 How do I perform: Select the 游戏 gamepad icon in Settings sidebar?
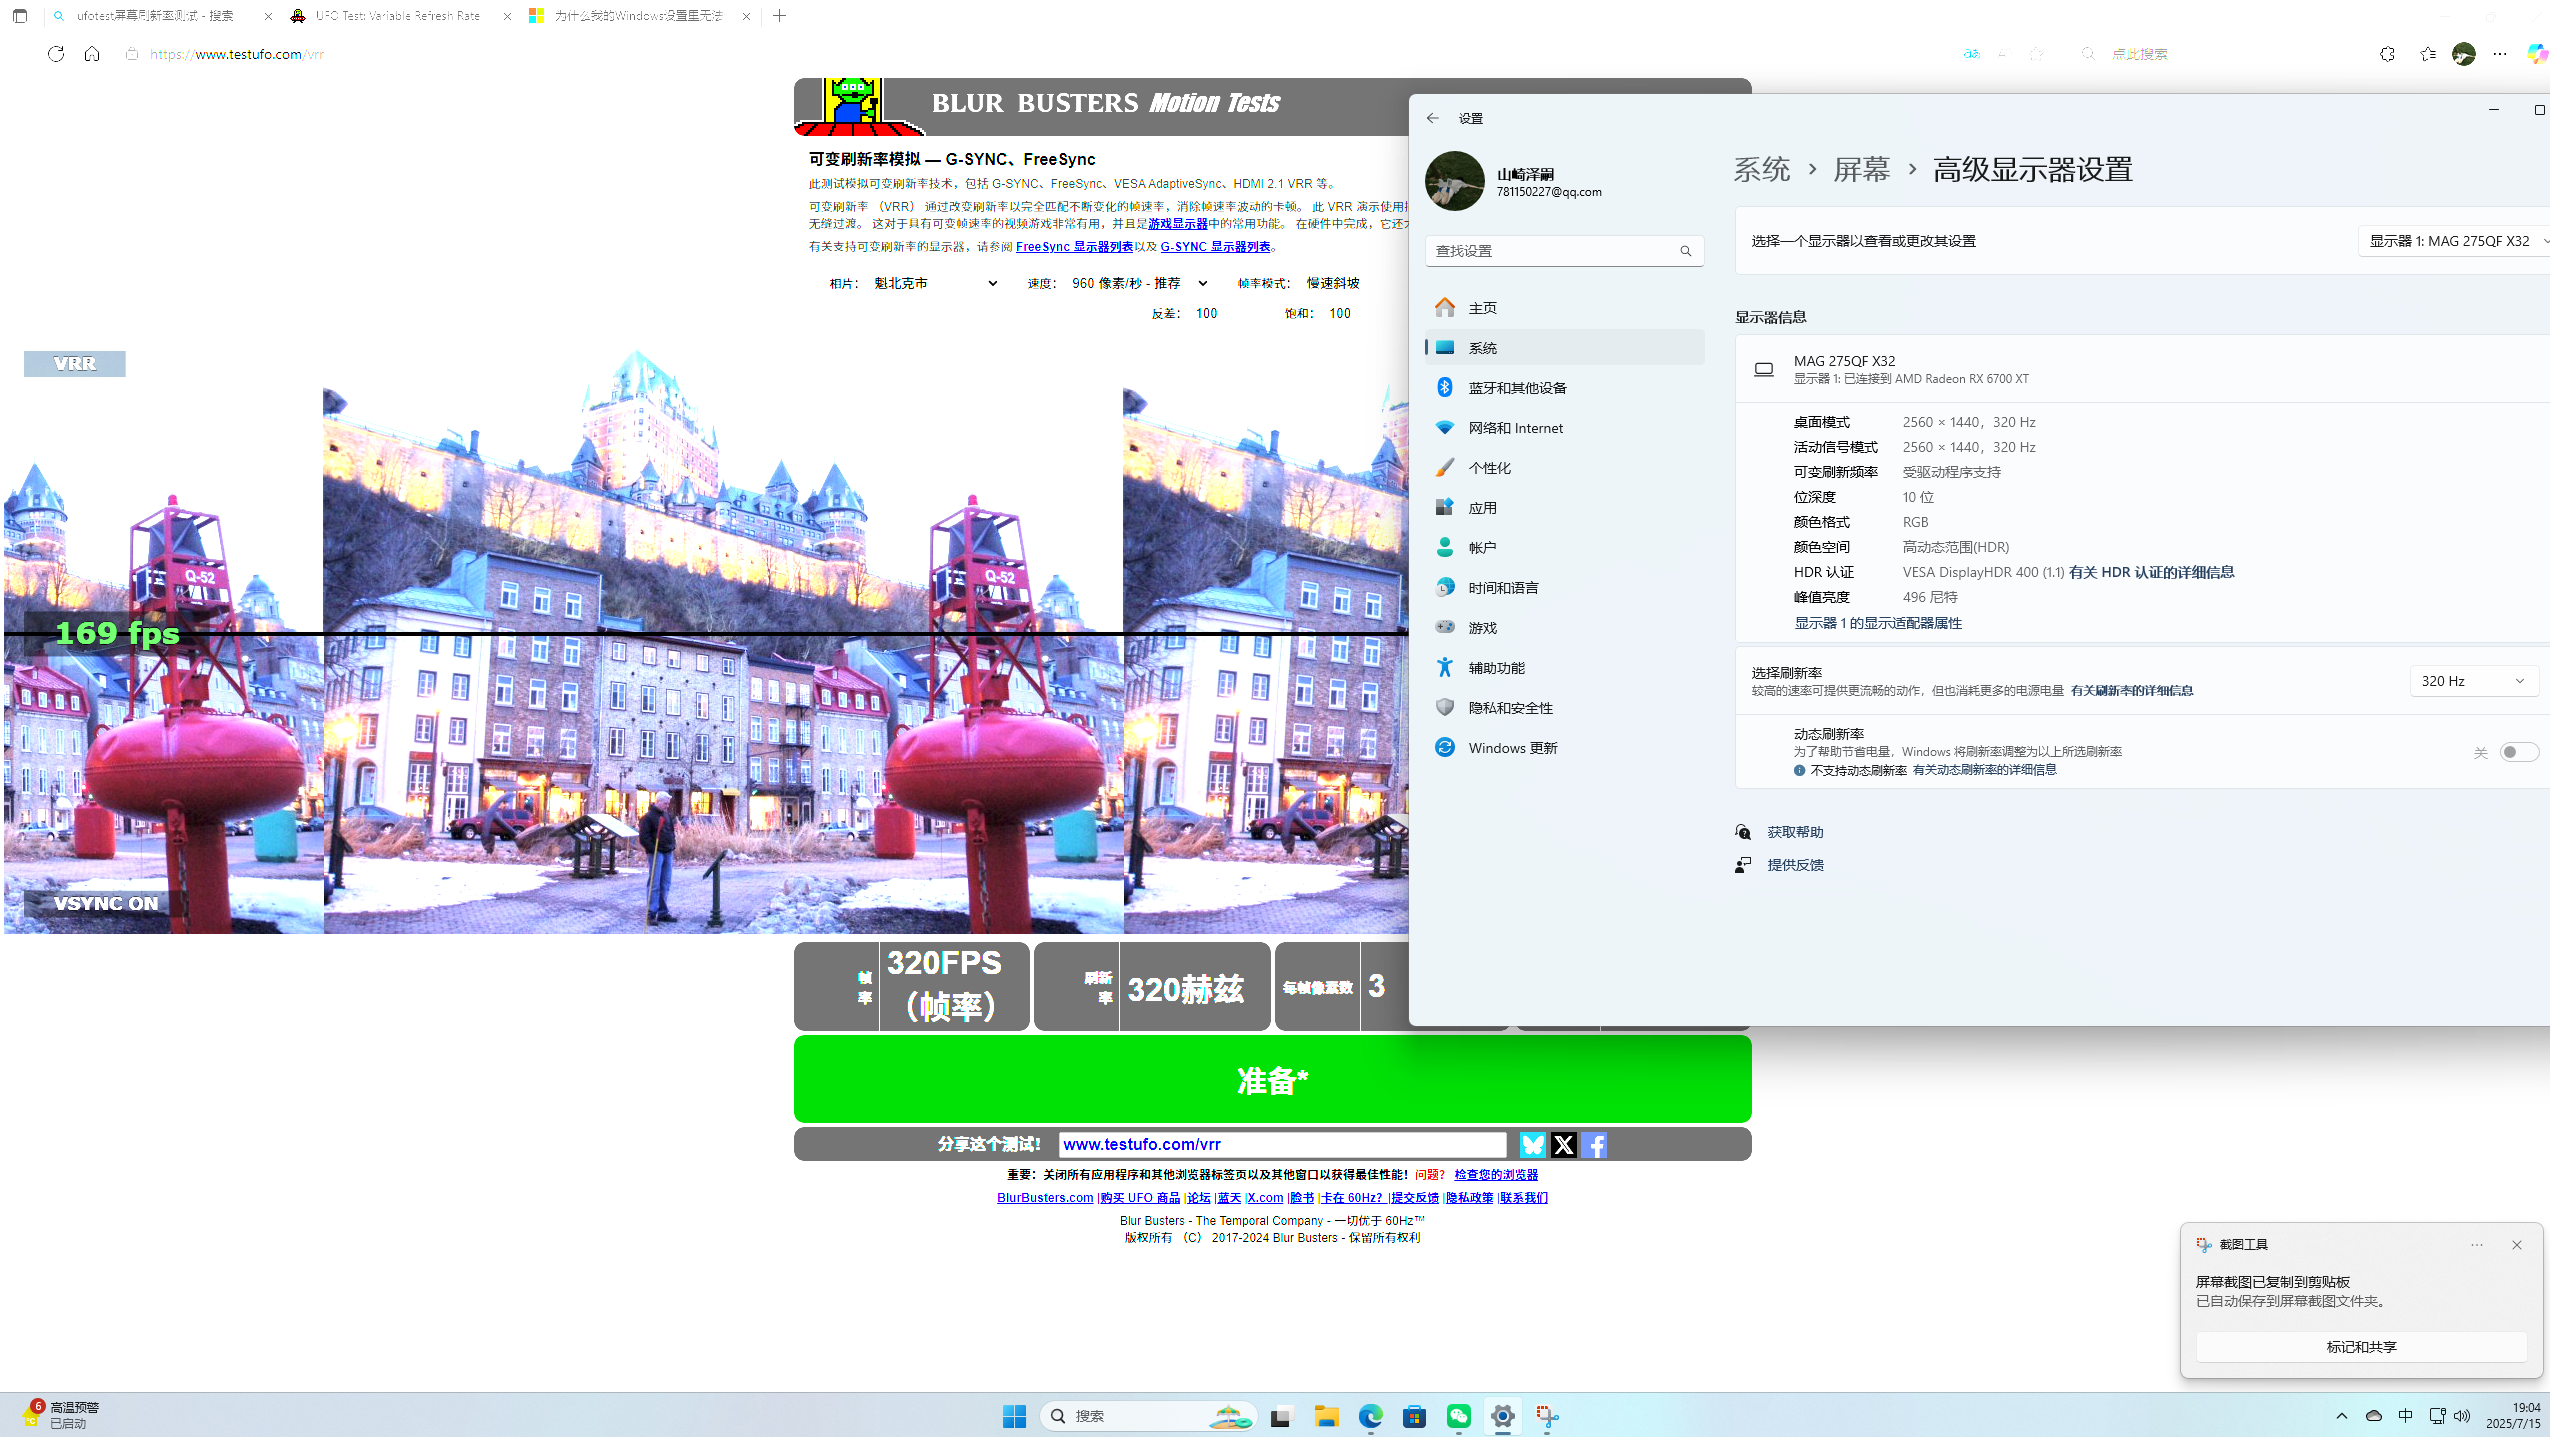1444,627
